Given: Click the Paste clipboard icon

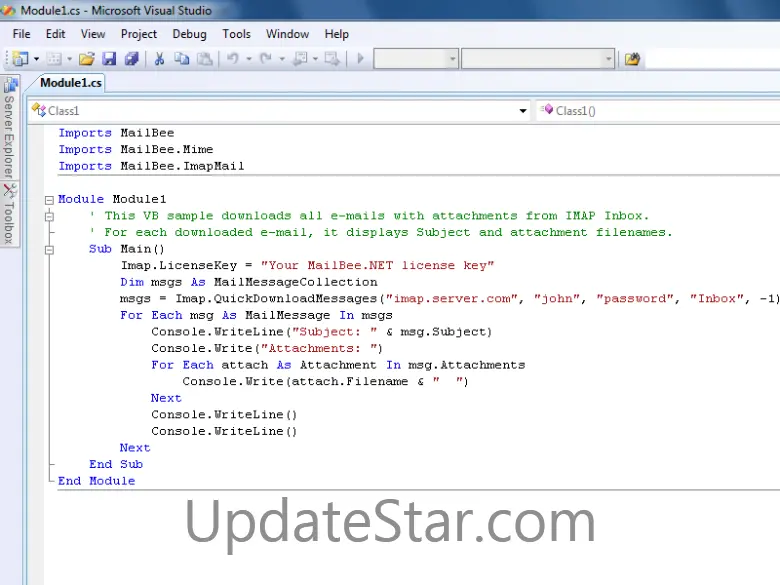Looking at the screenshot, I should tap(204, 59).
